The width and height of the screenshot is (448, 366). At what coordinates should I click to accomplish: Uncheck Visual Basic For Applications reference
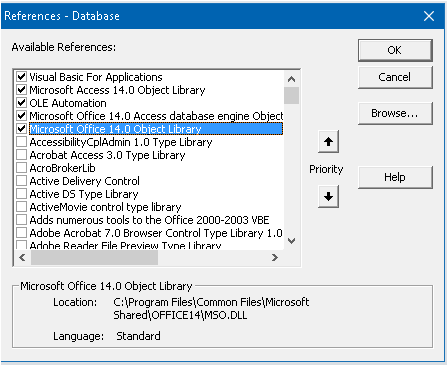pos(21,77)
